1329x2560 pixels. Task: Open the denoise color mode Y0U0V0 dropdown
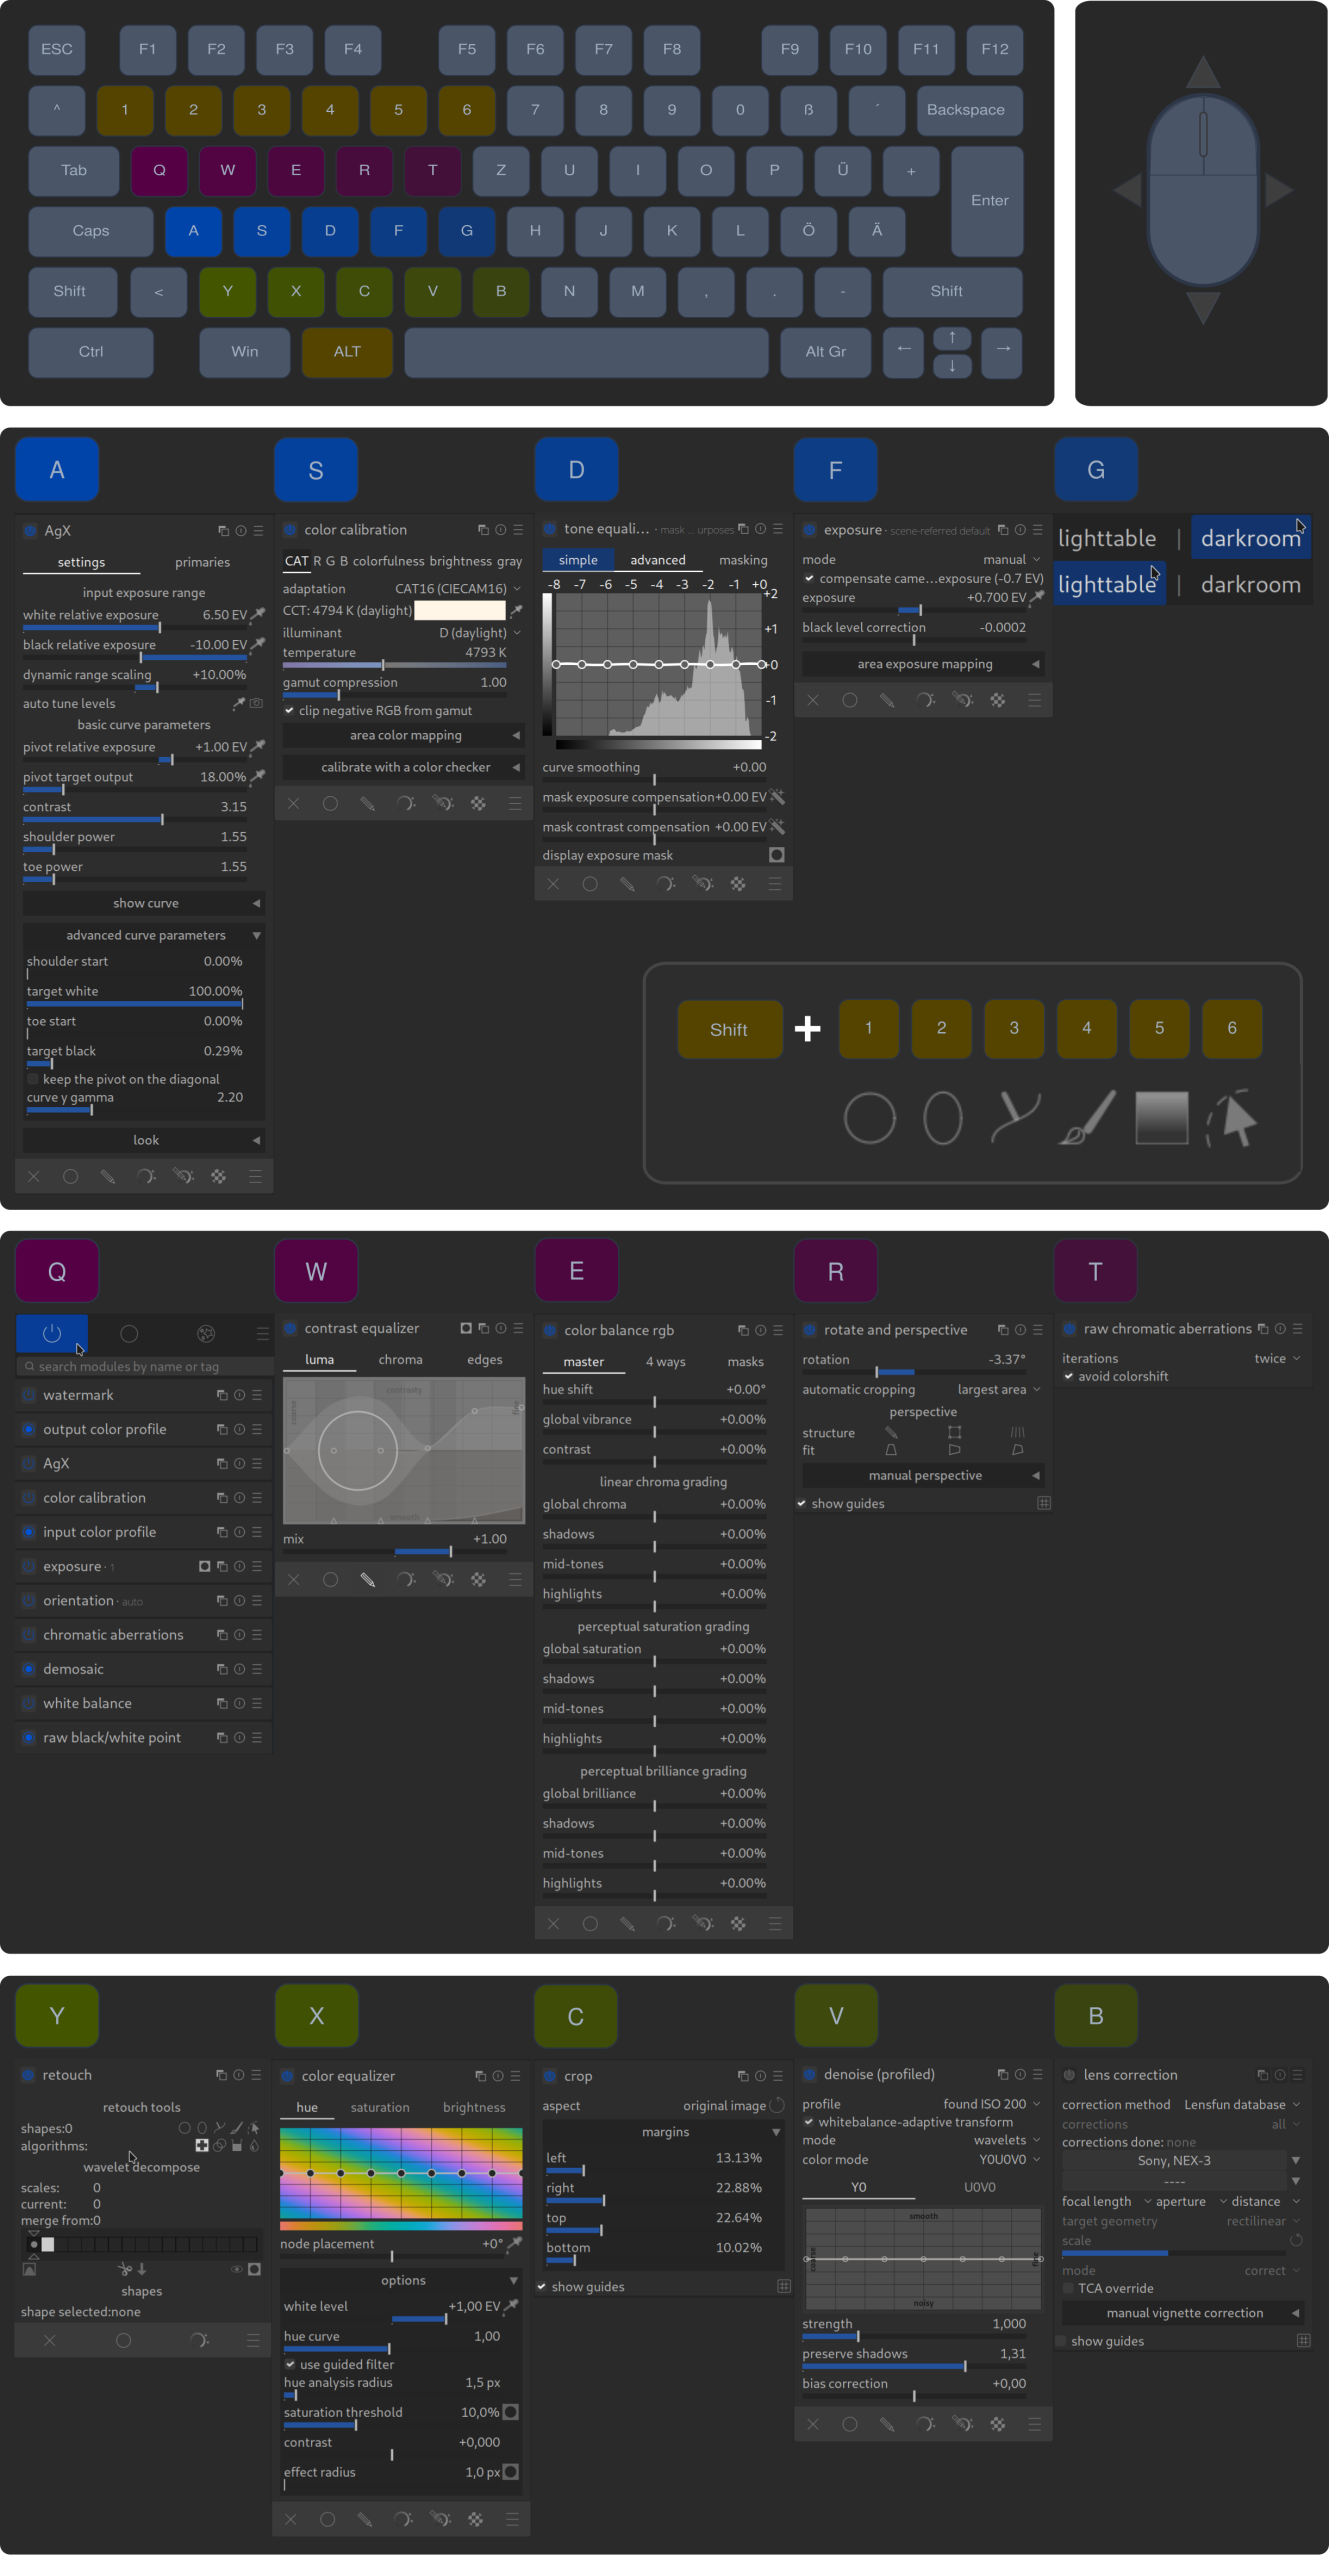[1008, 2159]
